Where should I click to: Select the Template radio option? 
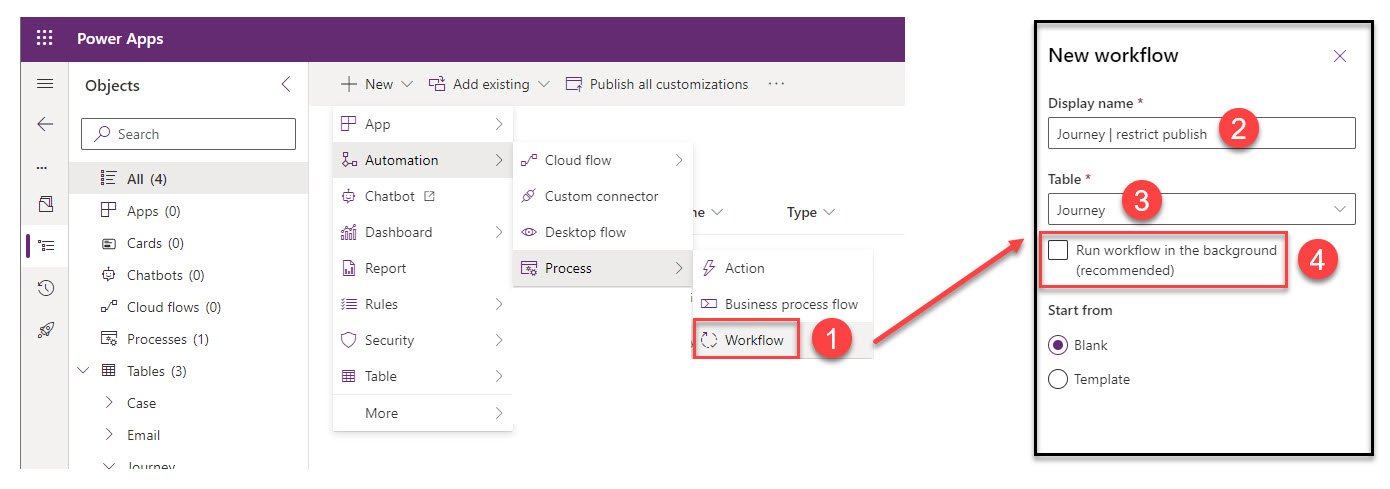pos(1057,379)
